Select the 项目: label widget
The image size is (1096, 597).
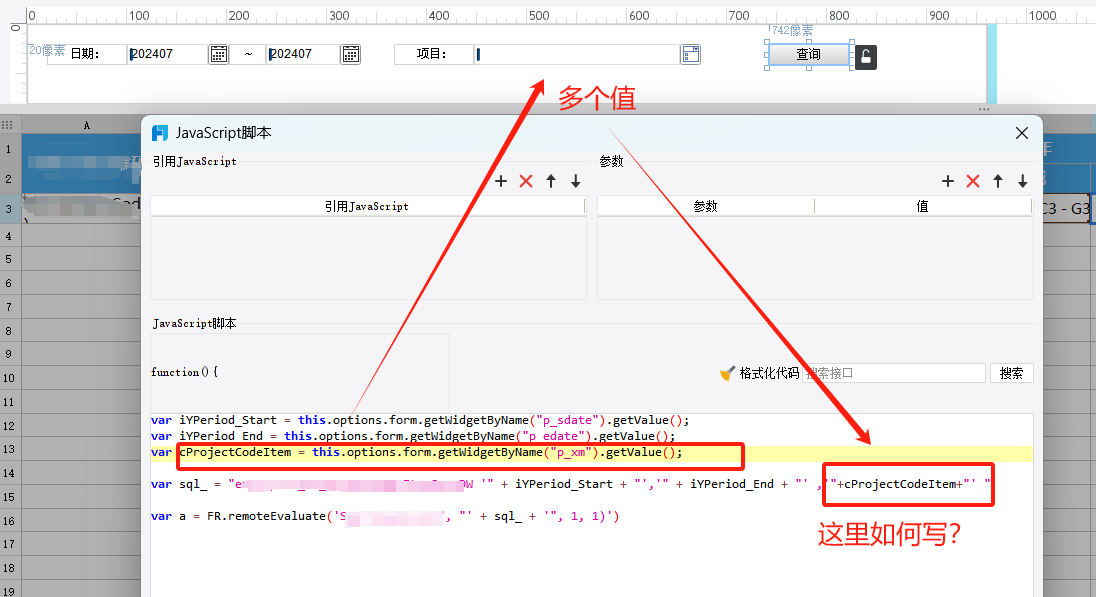coord(433,54)
